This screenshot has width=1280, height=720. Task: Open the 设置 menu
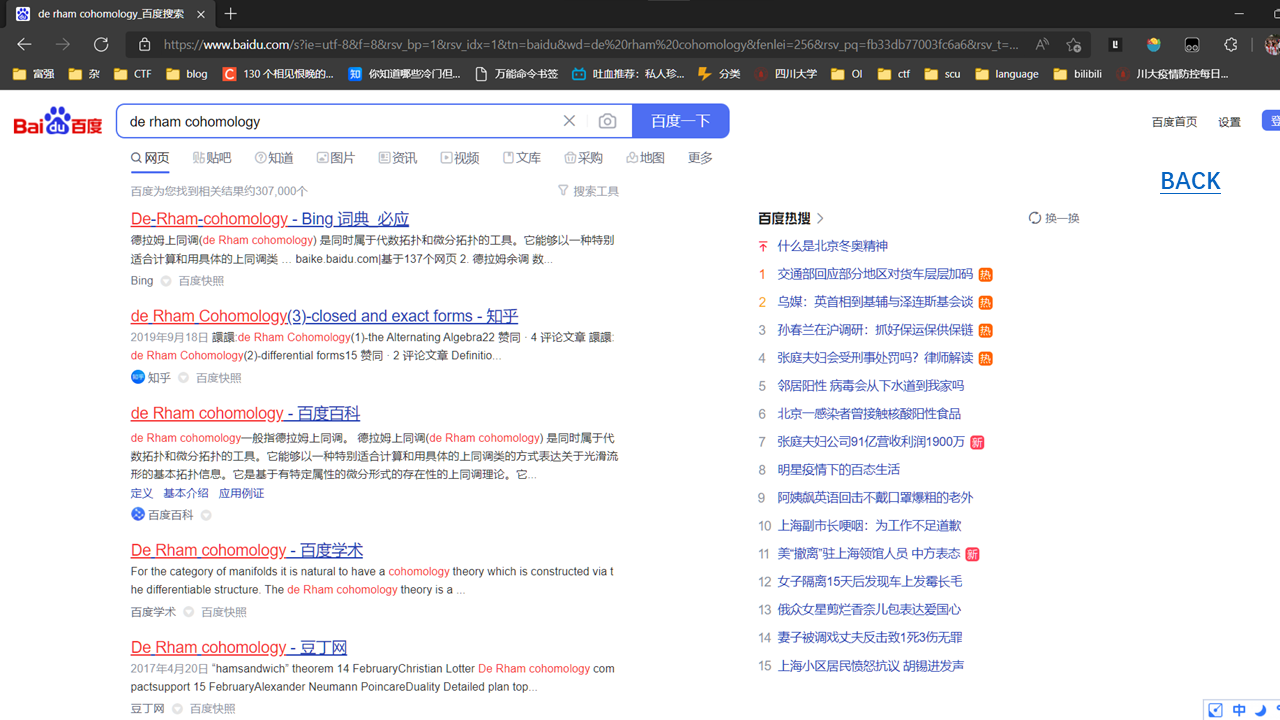pos(1229,122)
